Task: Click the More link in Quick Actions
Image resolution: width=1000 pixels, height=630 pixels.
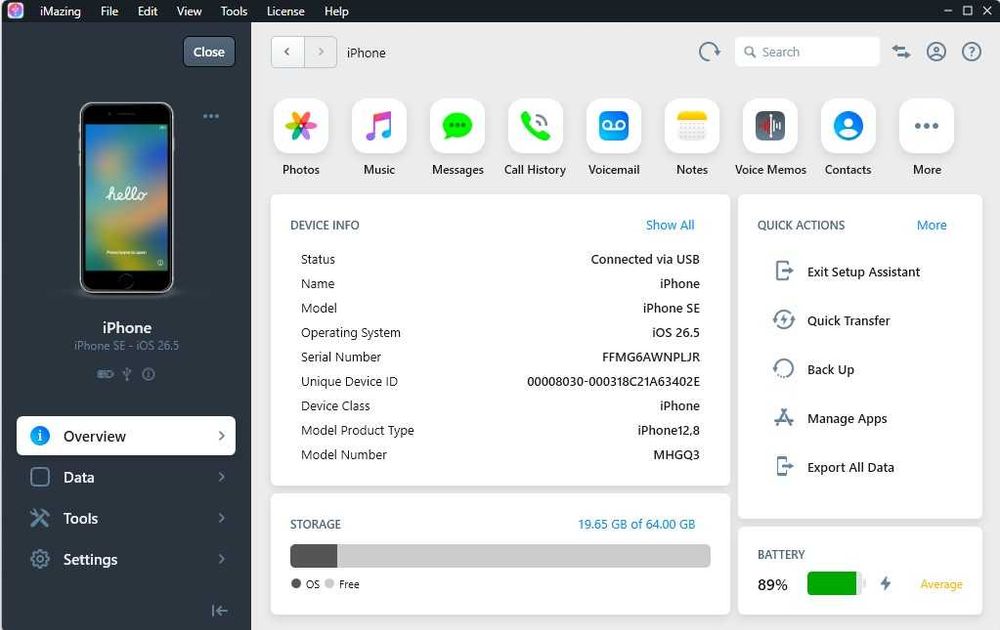Action: point(931,225)
